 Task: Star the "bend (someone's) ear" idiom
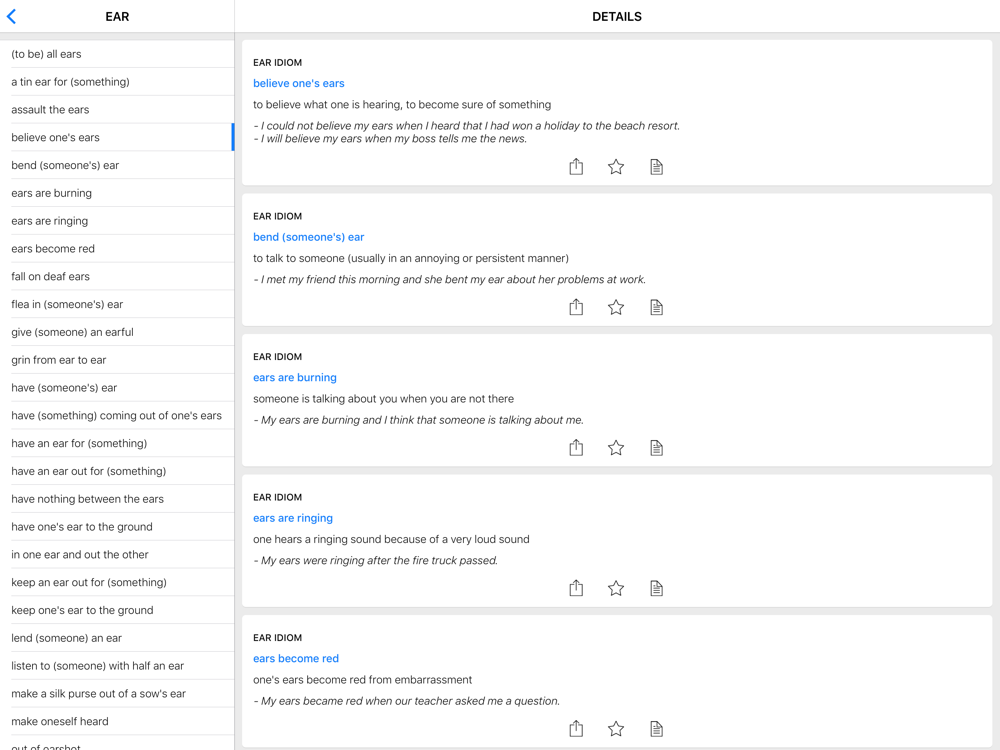pyautogui.click(x=616, y=307)
